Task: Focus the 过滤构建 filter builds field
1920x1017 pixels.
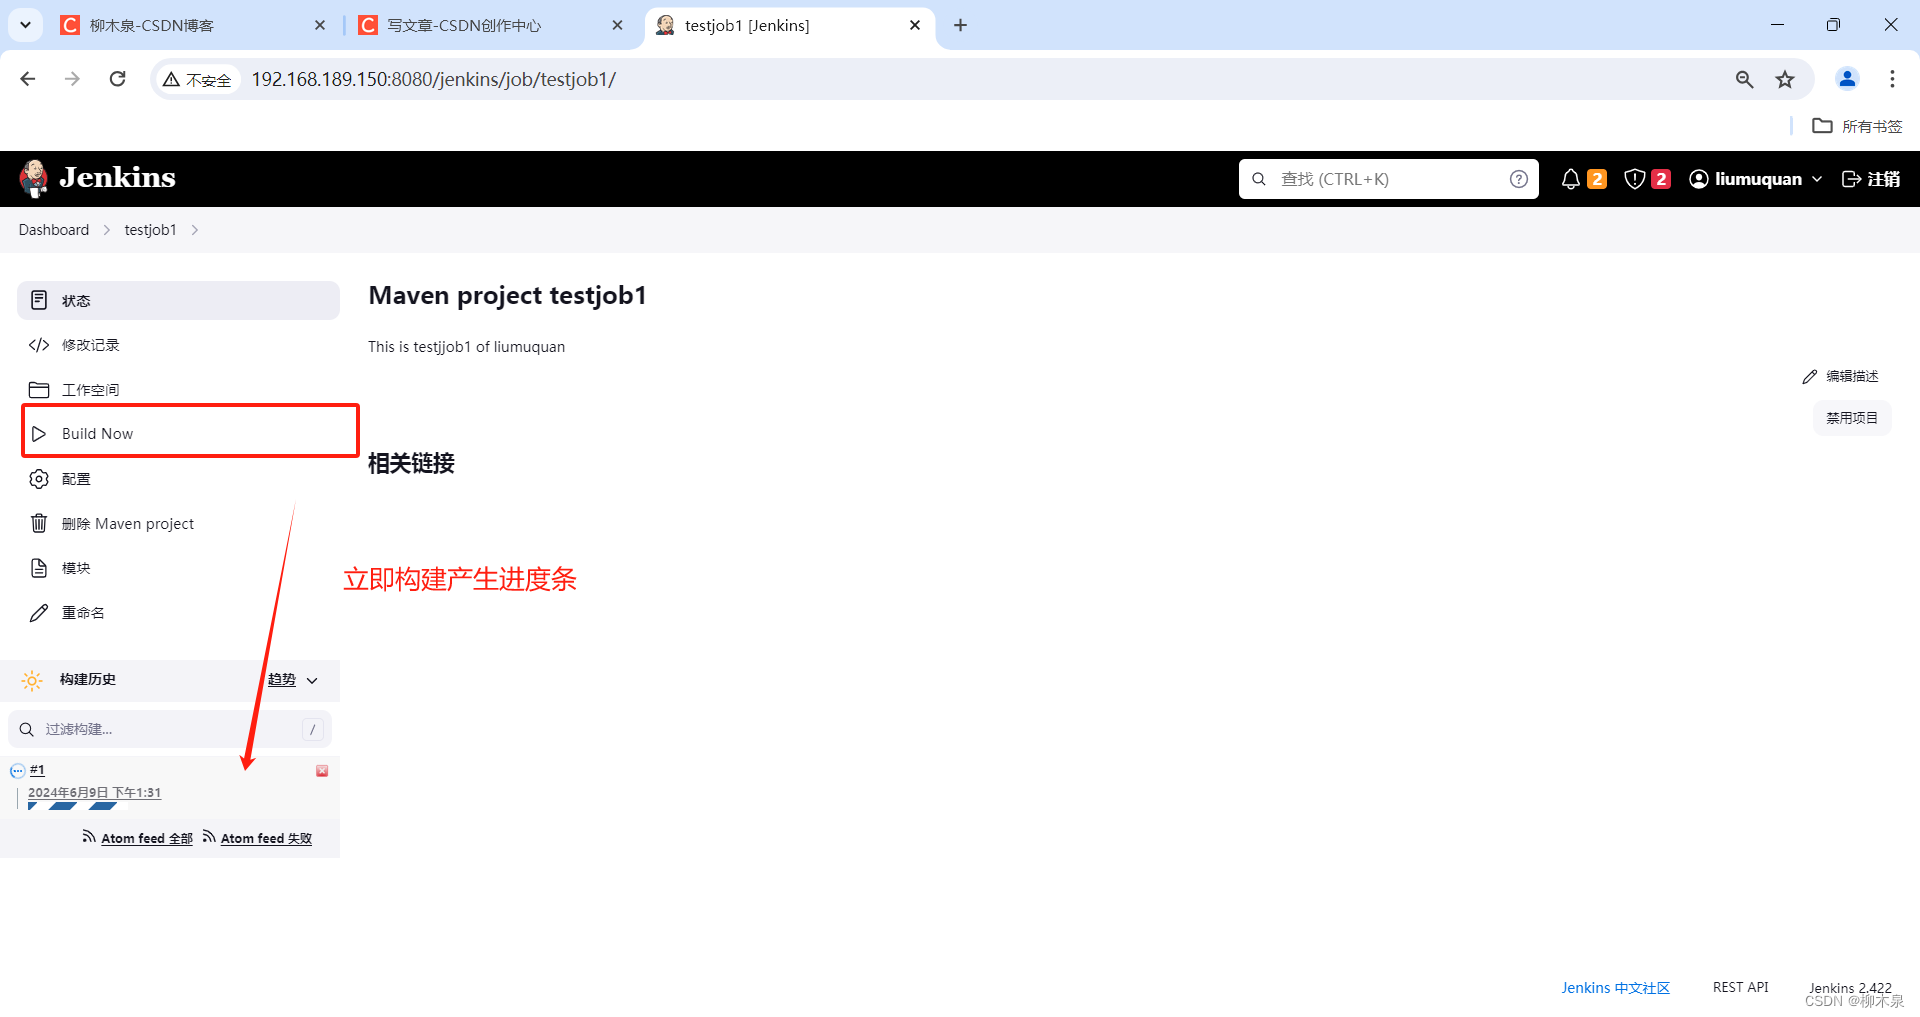Action: pyautogui.click(x=170, y=729)
